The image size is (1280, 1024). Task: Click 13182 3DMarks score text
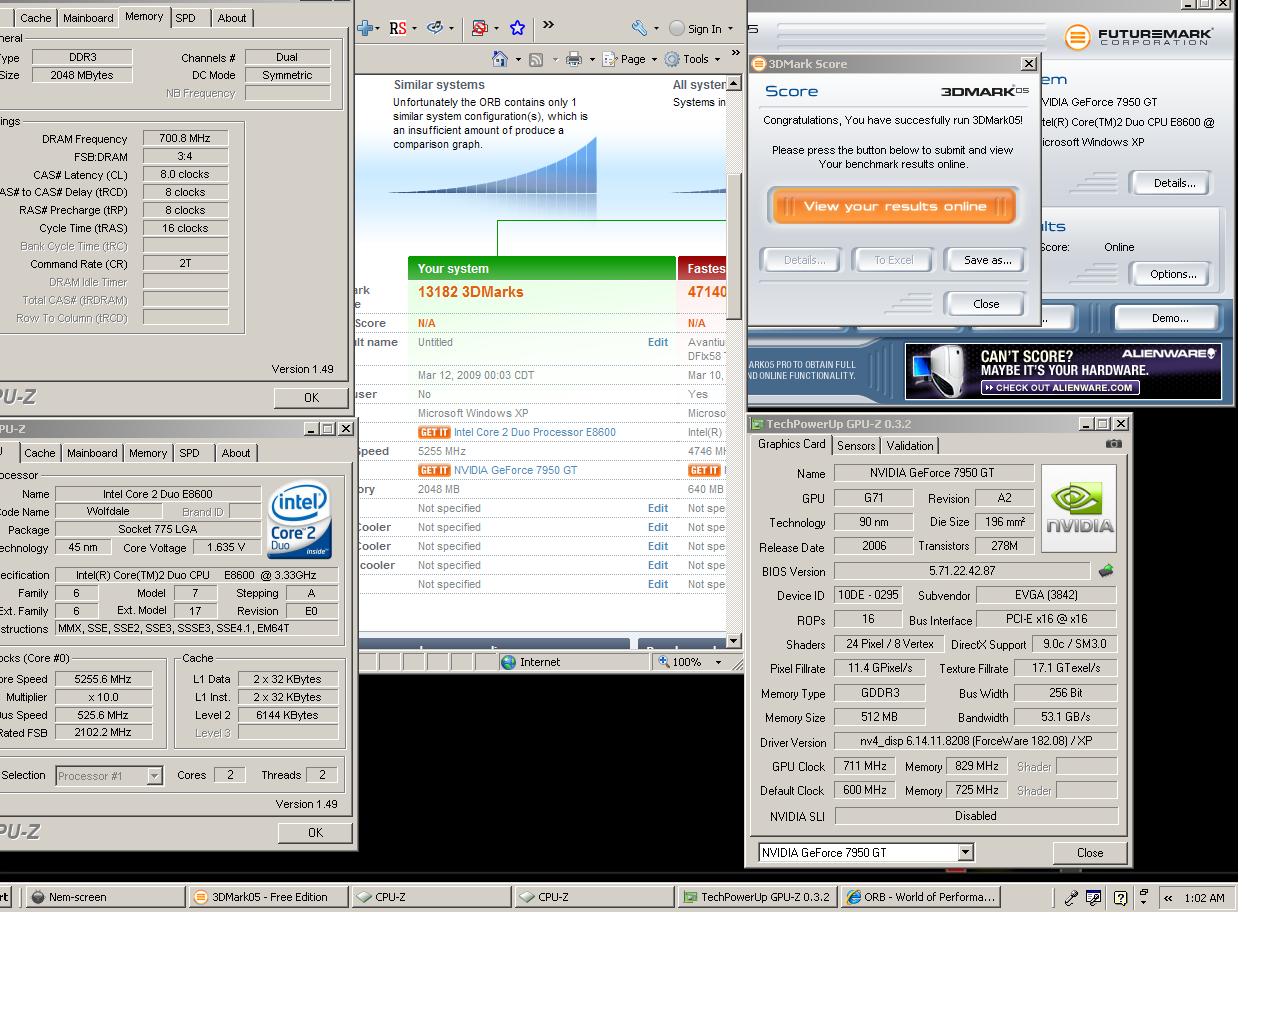(470, 292)
